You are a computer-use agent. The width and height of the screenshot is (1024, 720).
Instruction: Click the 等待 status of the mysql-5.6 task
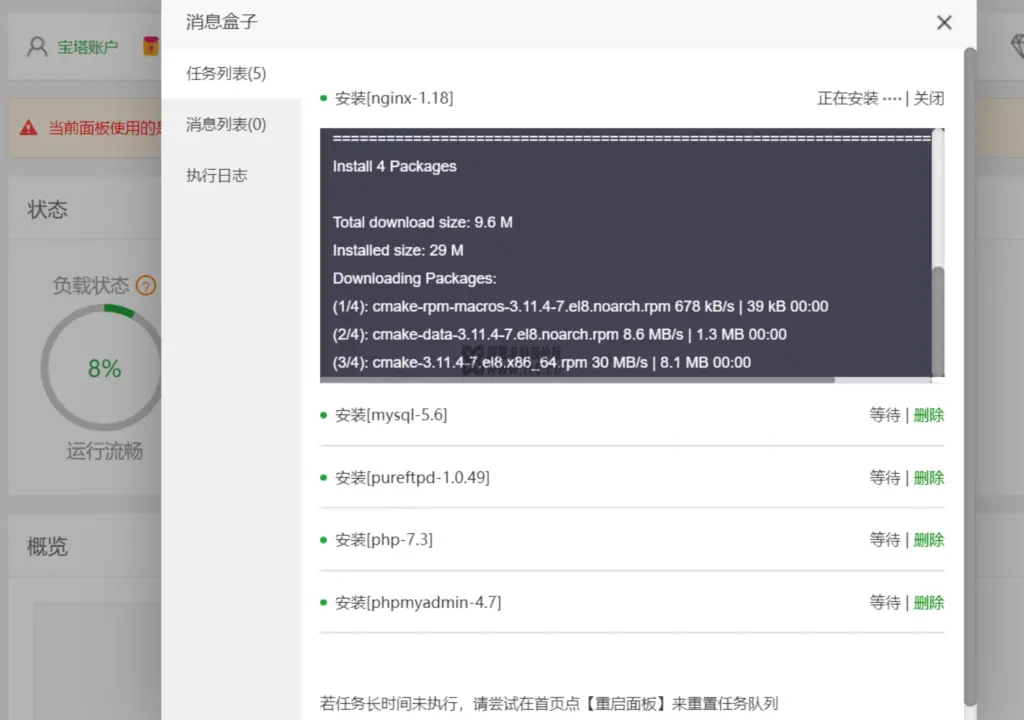point(885,415)
